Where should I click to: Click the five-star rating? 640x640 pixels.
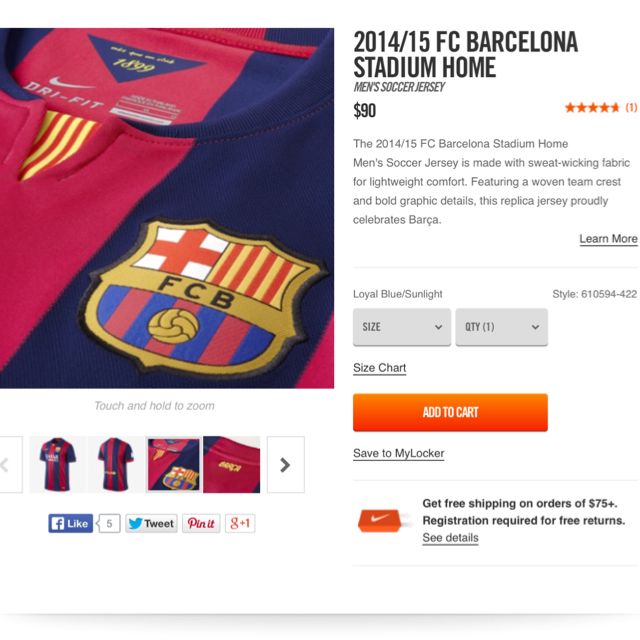592,107
